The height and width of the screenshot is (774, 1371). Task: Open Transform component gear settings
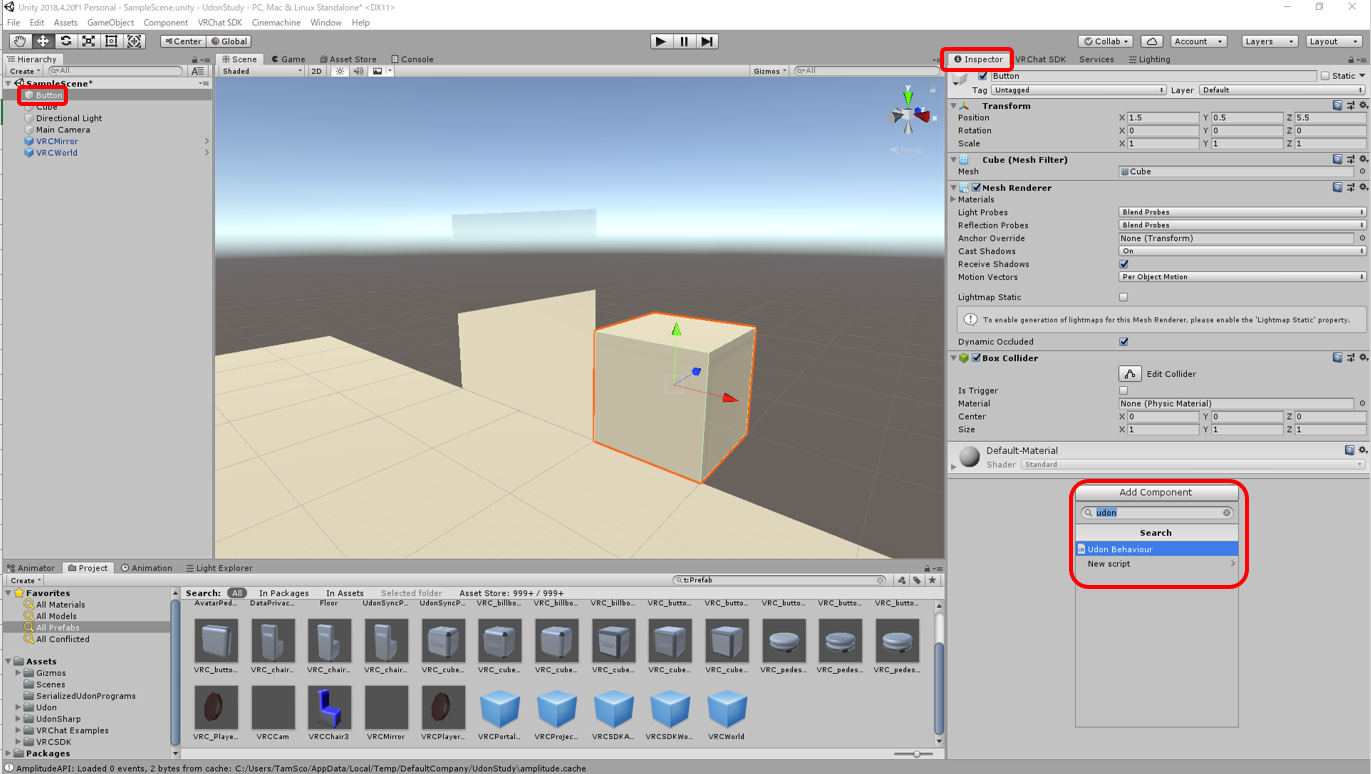coord(1363,105)
